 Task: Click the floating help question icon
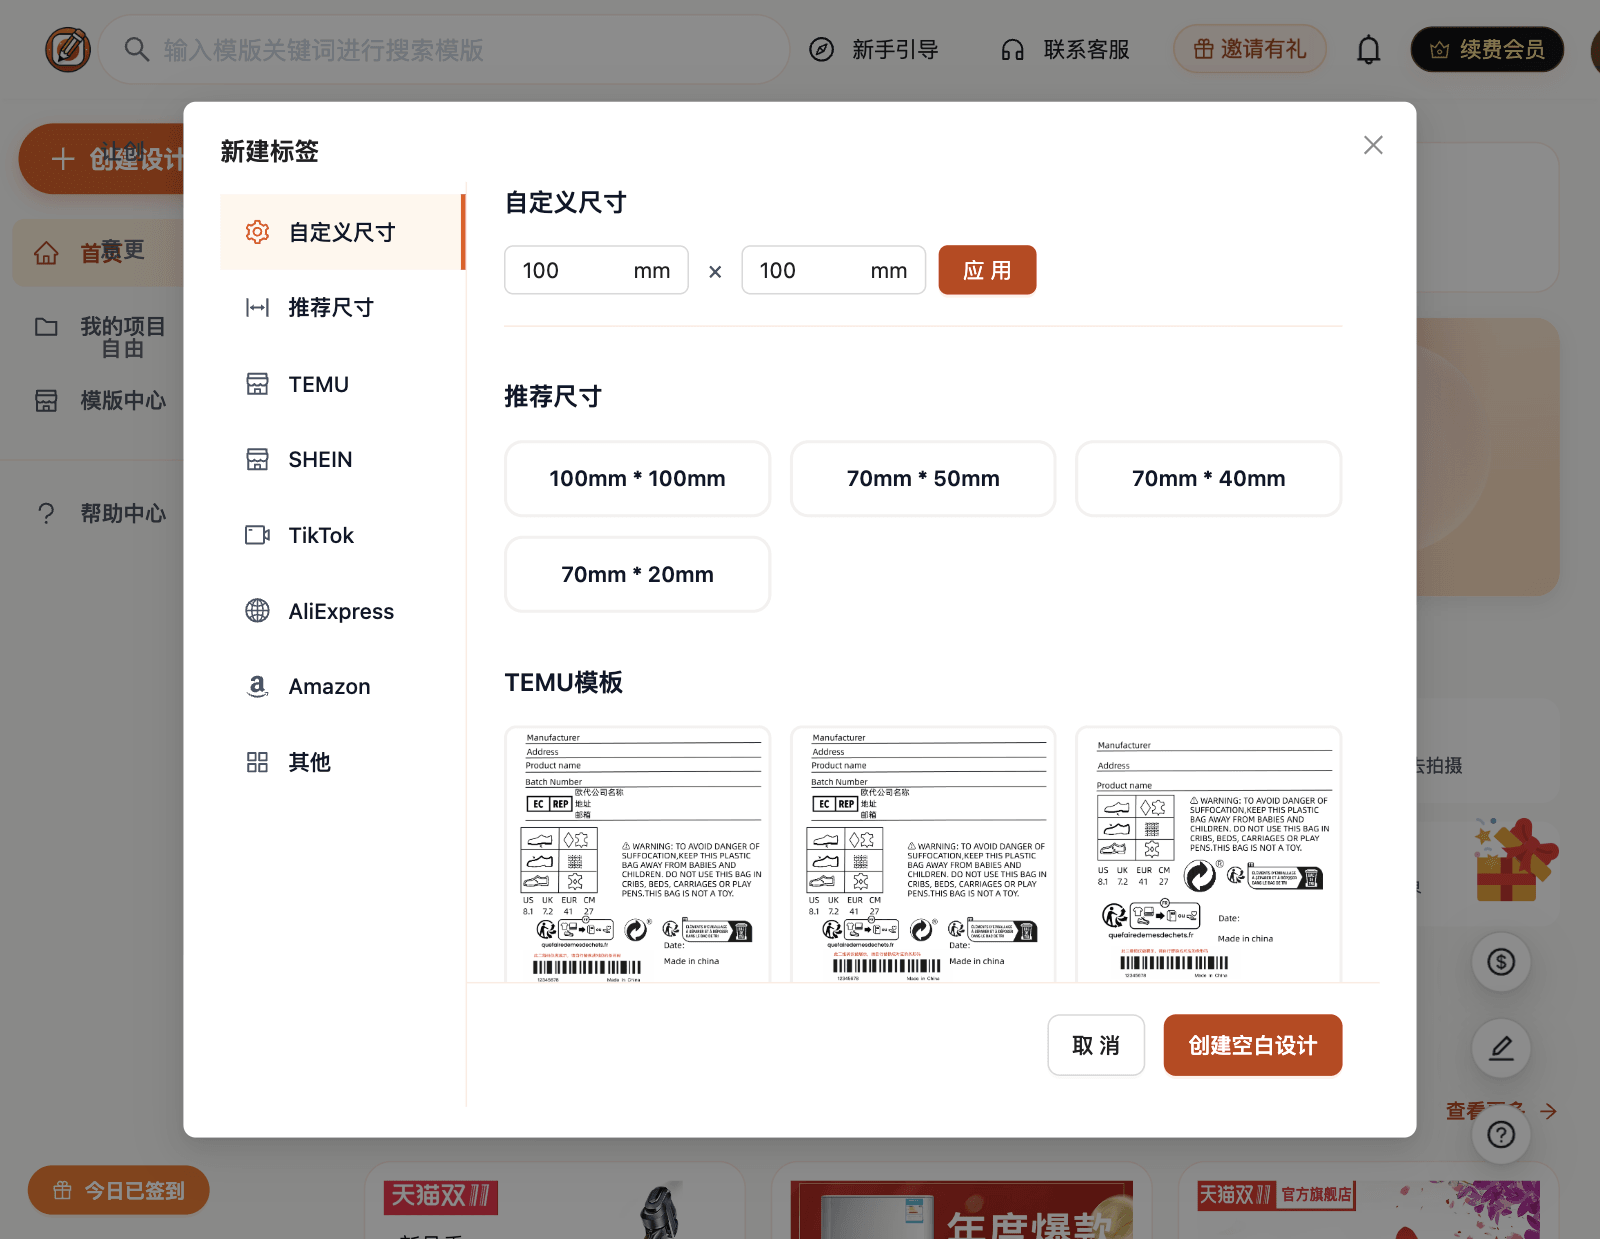[1501, 1134]
